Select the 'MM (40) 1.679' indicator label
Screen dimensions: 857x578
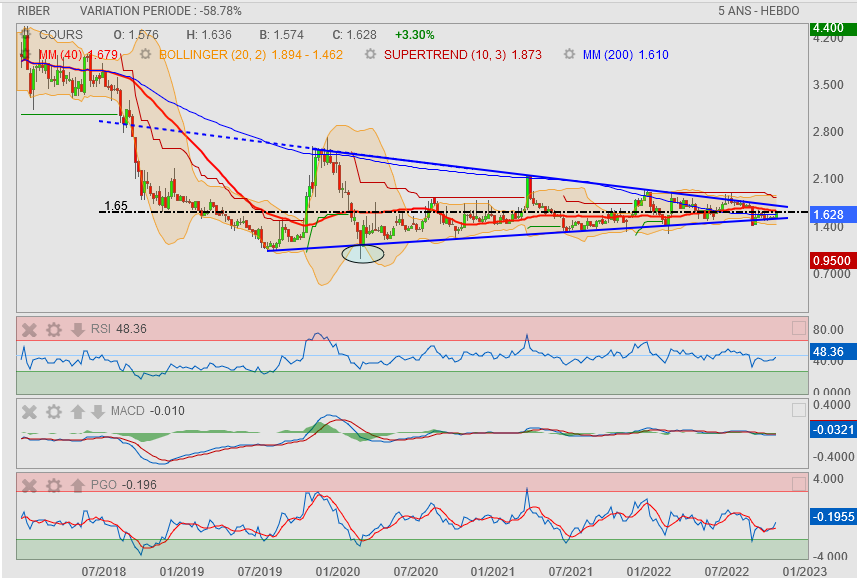point(78,55)
